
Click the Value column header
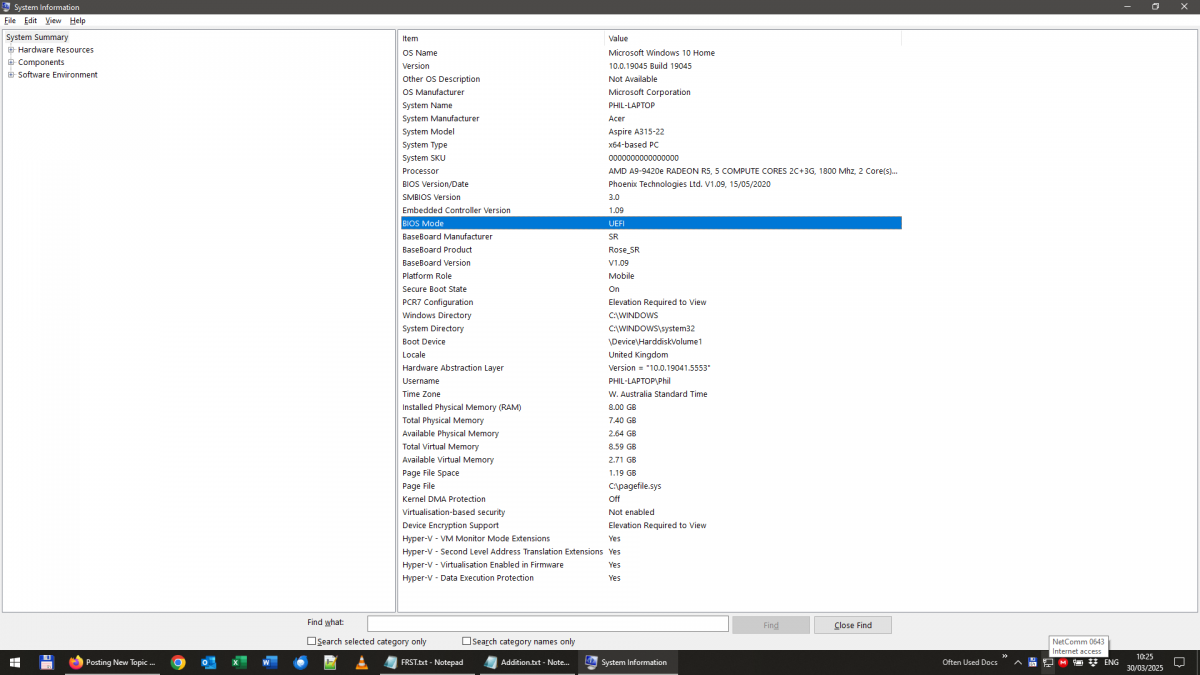(753, 38)
